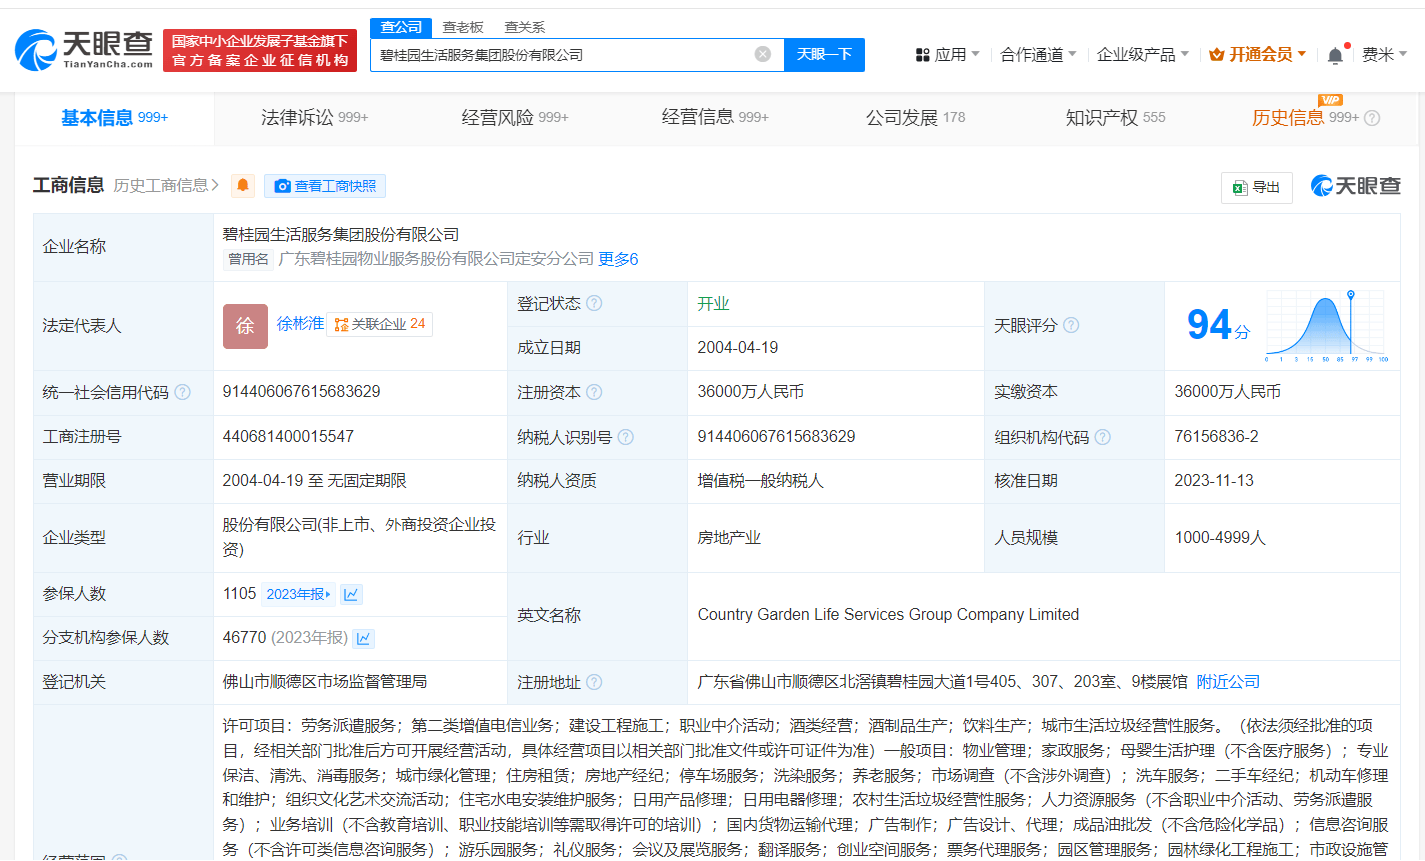Switch to the 查老板 search tab

pos(463,27)
